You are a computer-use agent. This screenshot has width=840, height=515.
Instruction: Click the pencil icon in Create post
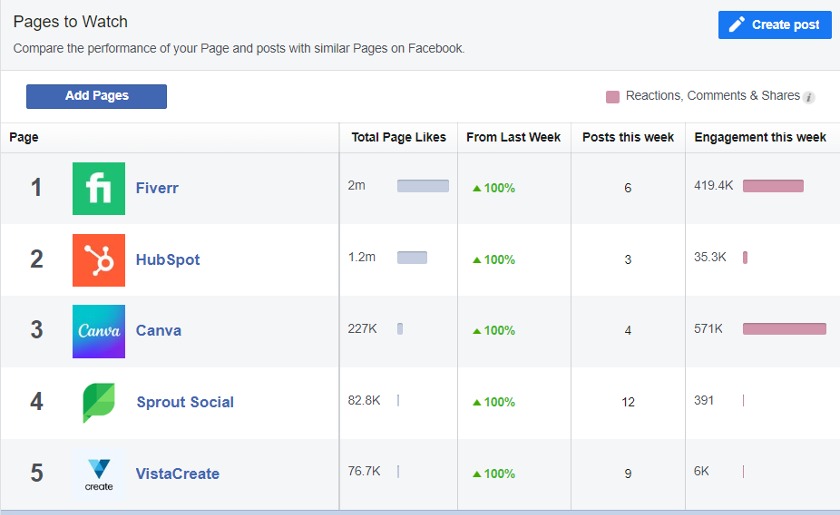point(737,25)
